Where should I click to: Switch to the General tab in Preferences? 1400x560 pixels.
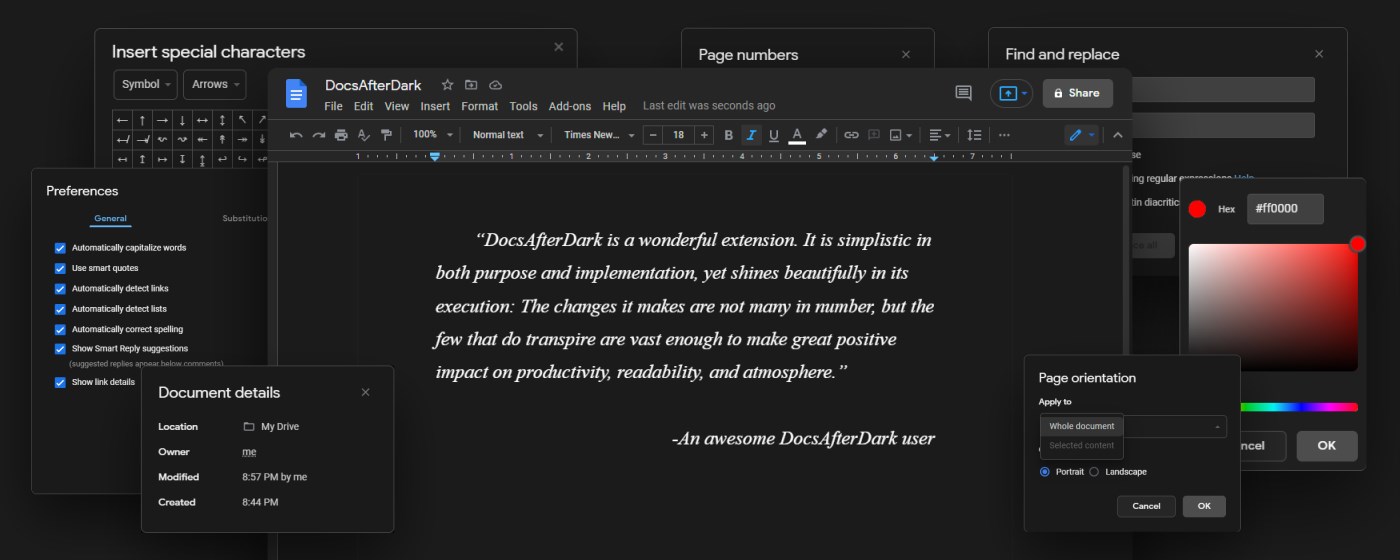110,219
